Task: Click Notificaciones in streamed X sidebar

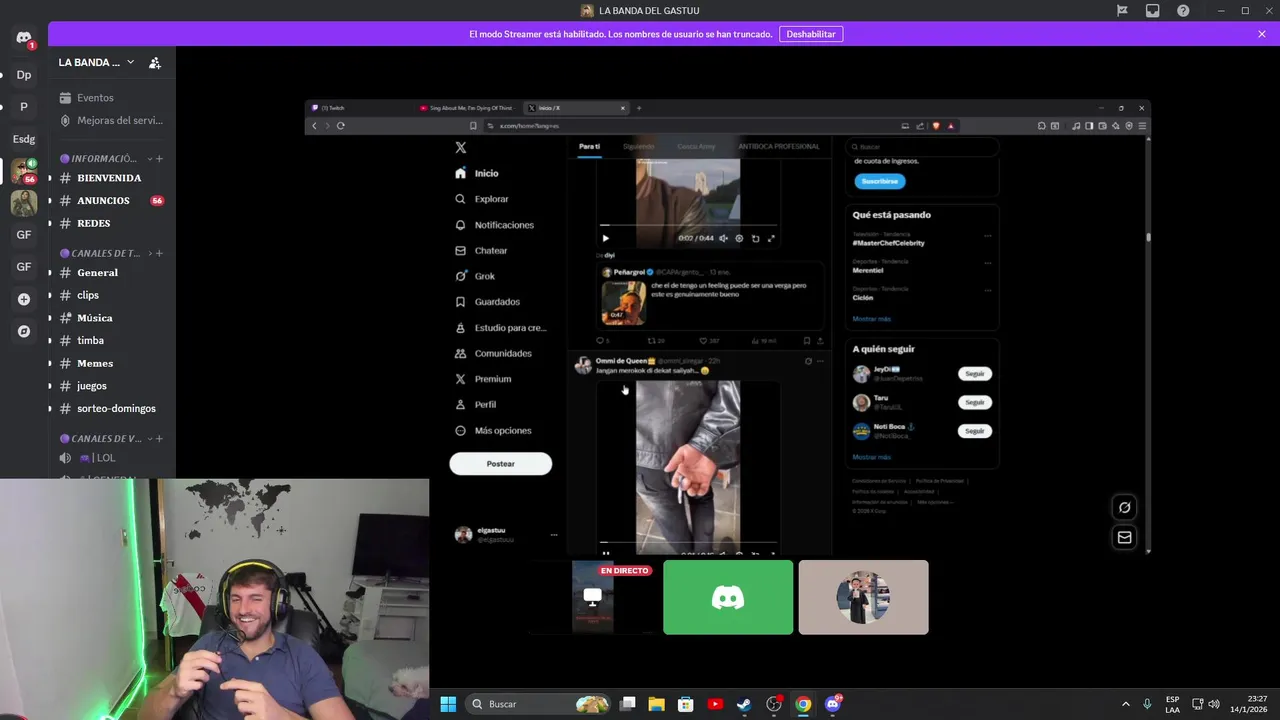Action: click(x=495, y=225)
